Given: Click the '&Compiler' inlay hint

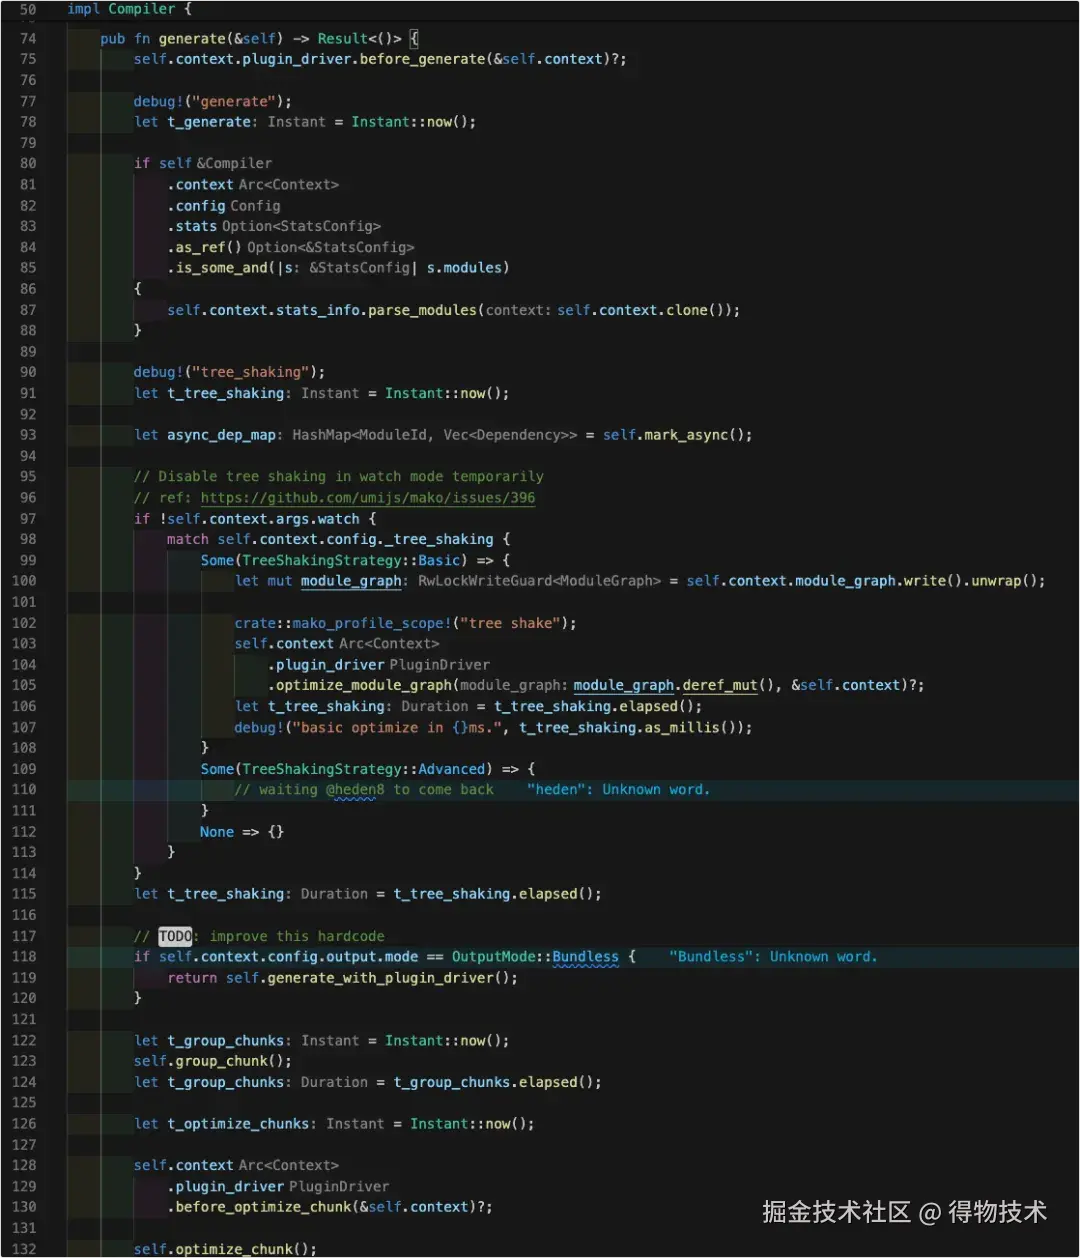Looking at the screenshot, I should pos(234,163).
